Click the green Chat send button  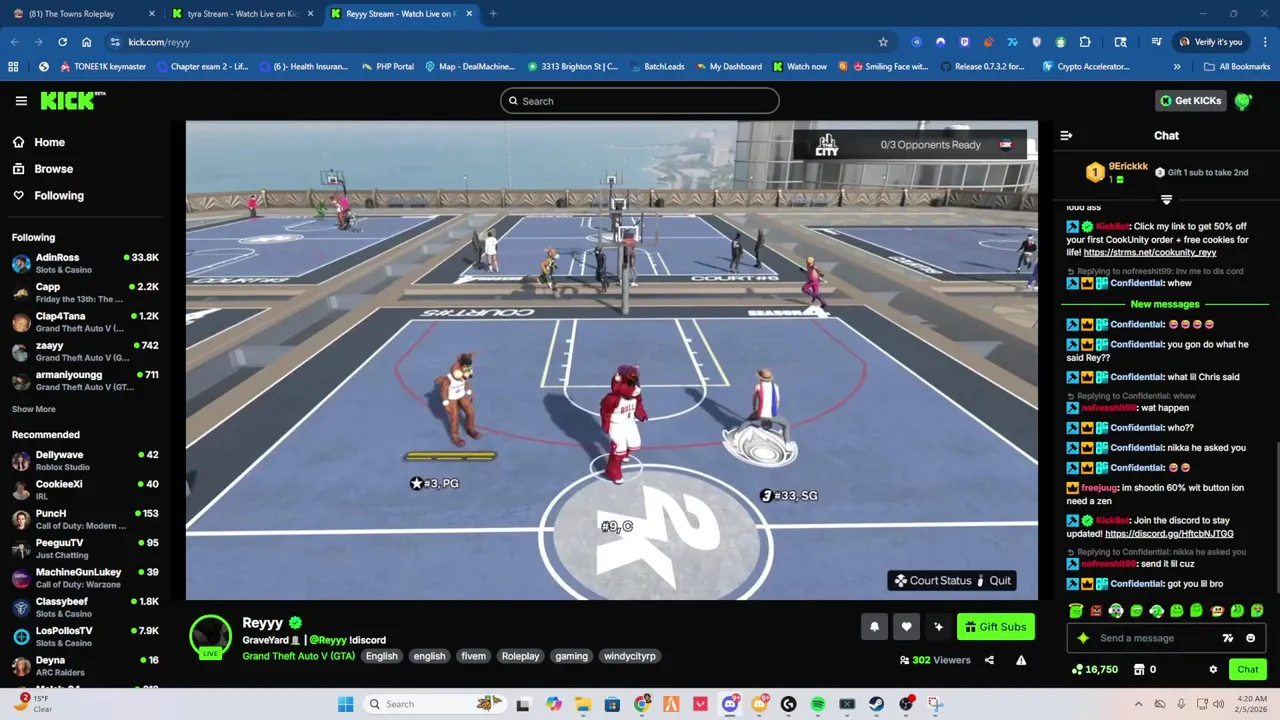tap(1248, 670)
